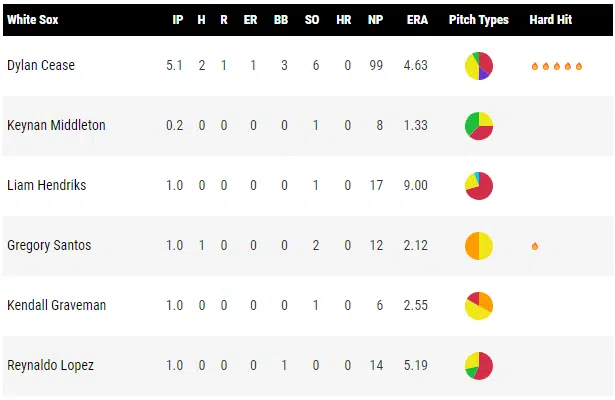Viewport: 615px width, 400px height.
Task: Open Liam Hendriks player link
Action: tap(45, 186)
